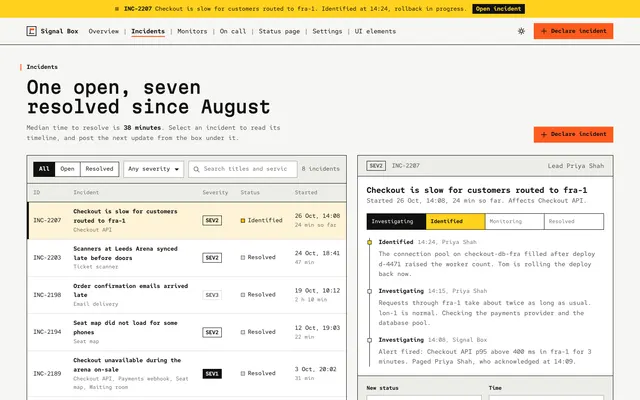Viewport: 640px width, 400px height.
Task: Click the yellow timeline dot beside the Identified update
Action: [x=369, y=242]
